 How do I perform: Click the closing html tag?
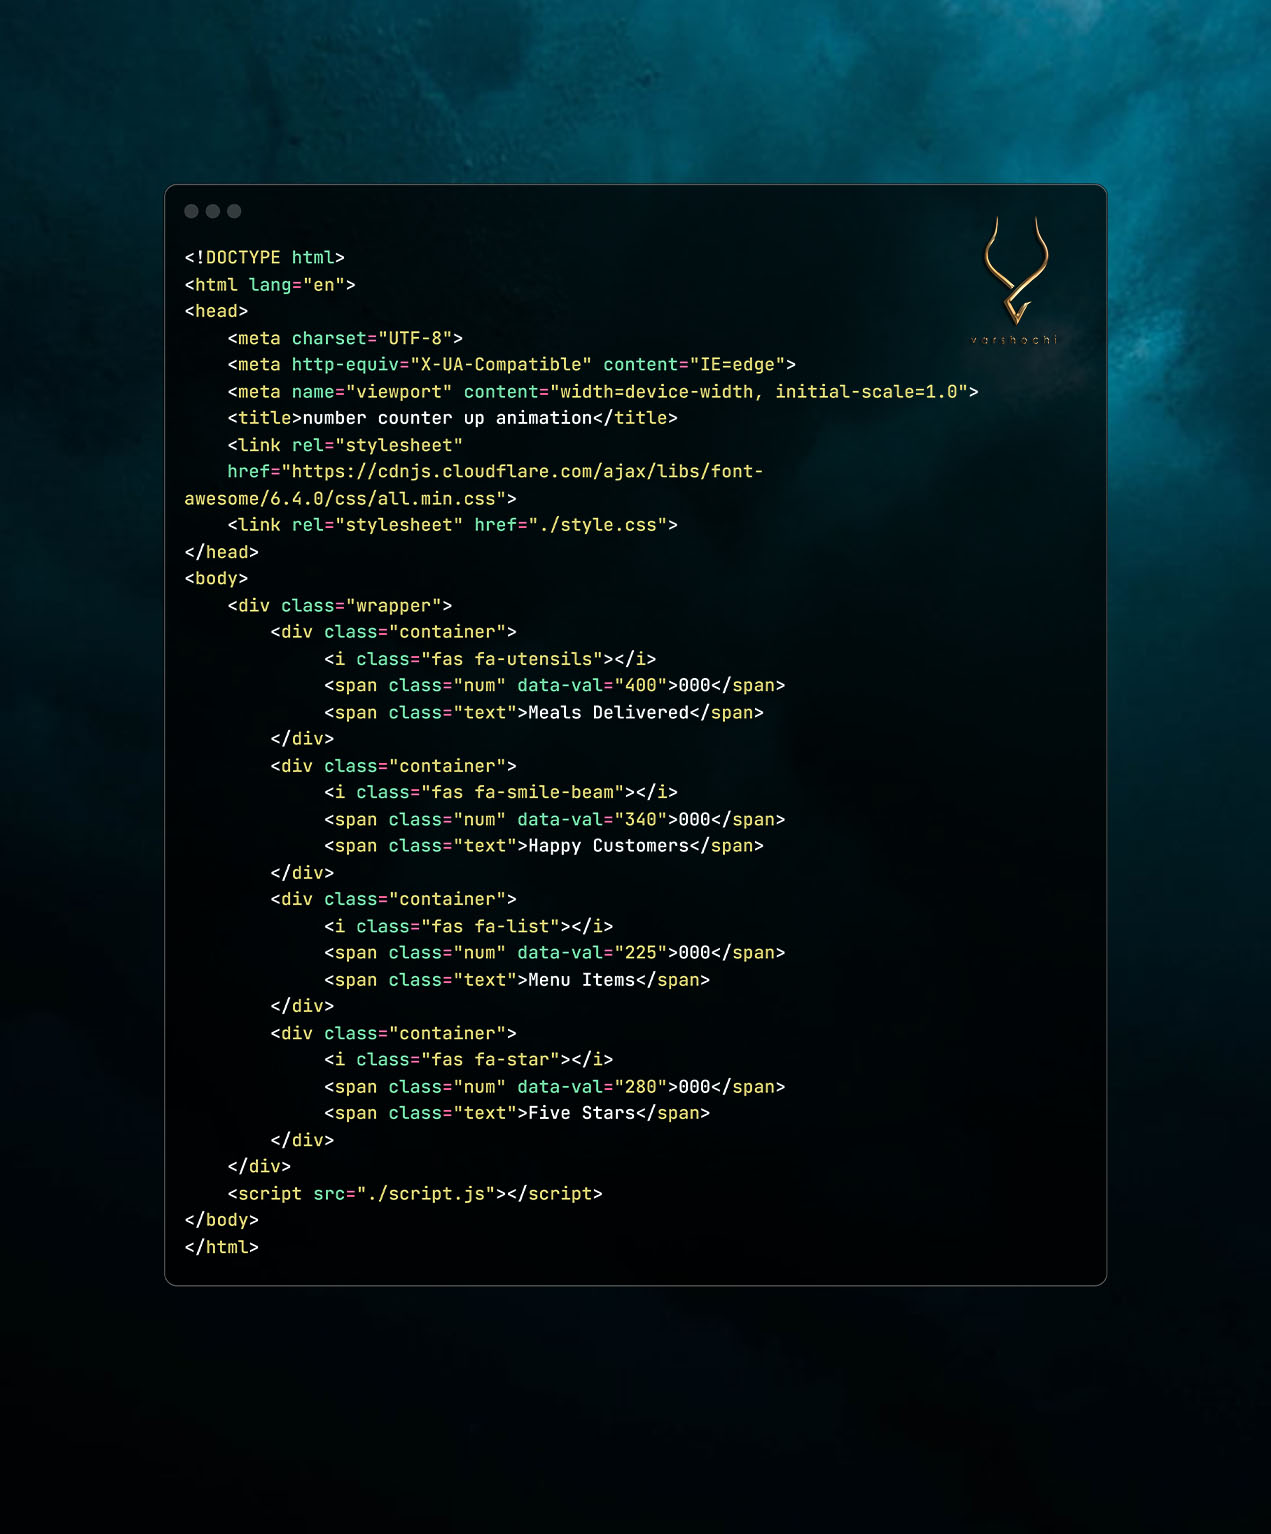221,1247
